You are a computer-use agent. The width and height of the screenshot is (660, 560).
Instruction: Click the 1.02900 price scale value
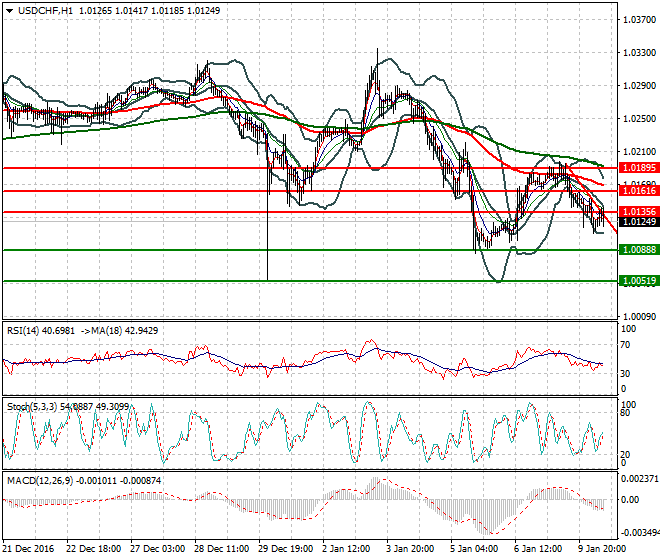[x=639, y=85]
